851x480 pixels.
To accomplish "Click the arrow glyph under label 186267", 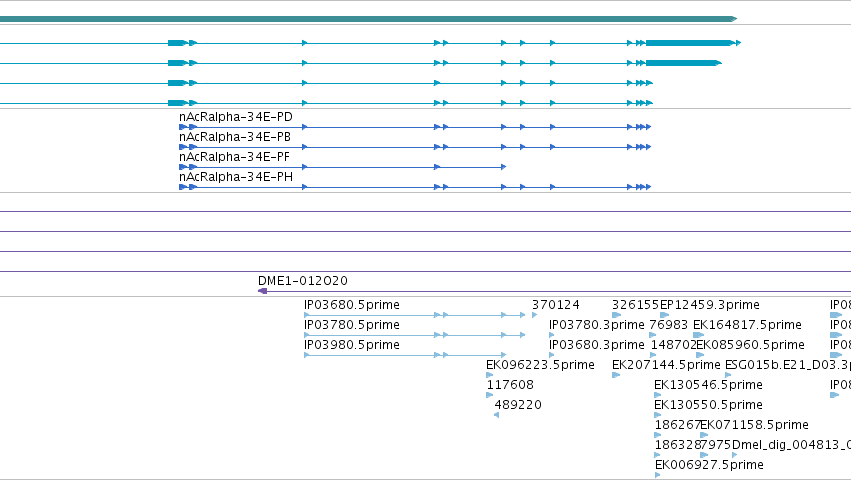I will (658, 435).
